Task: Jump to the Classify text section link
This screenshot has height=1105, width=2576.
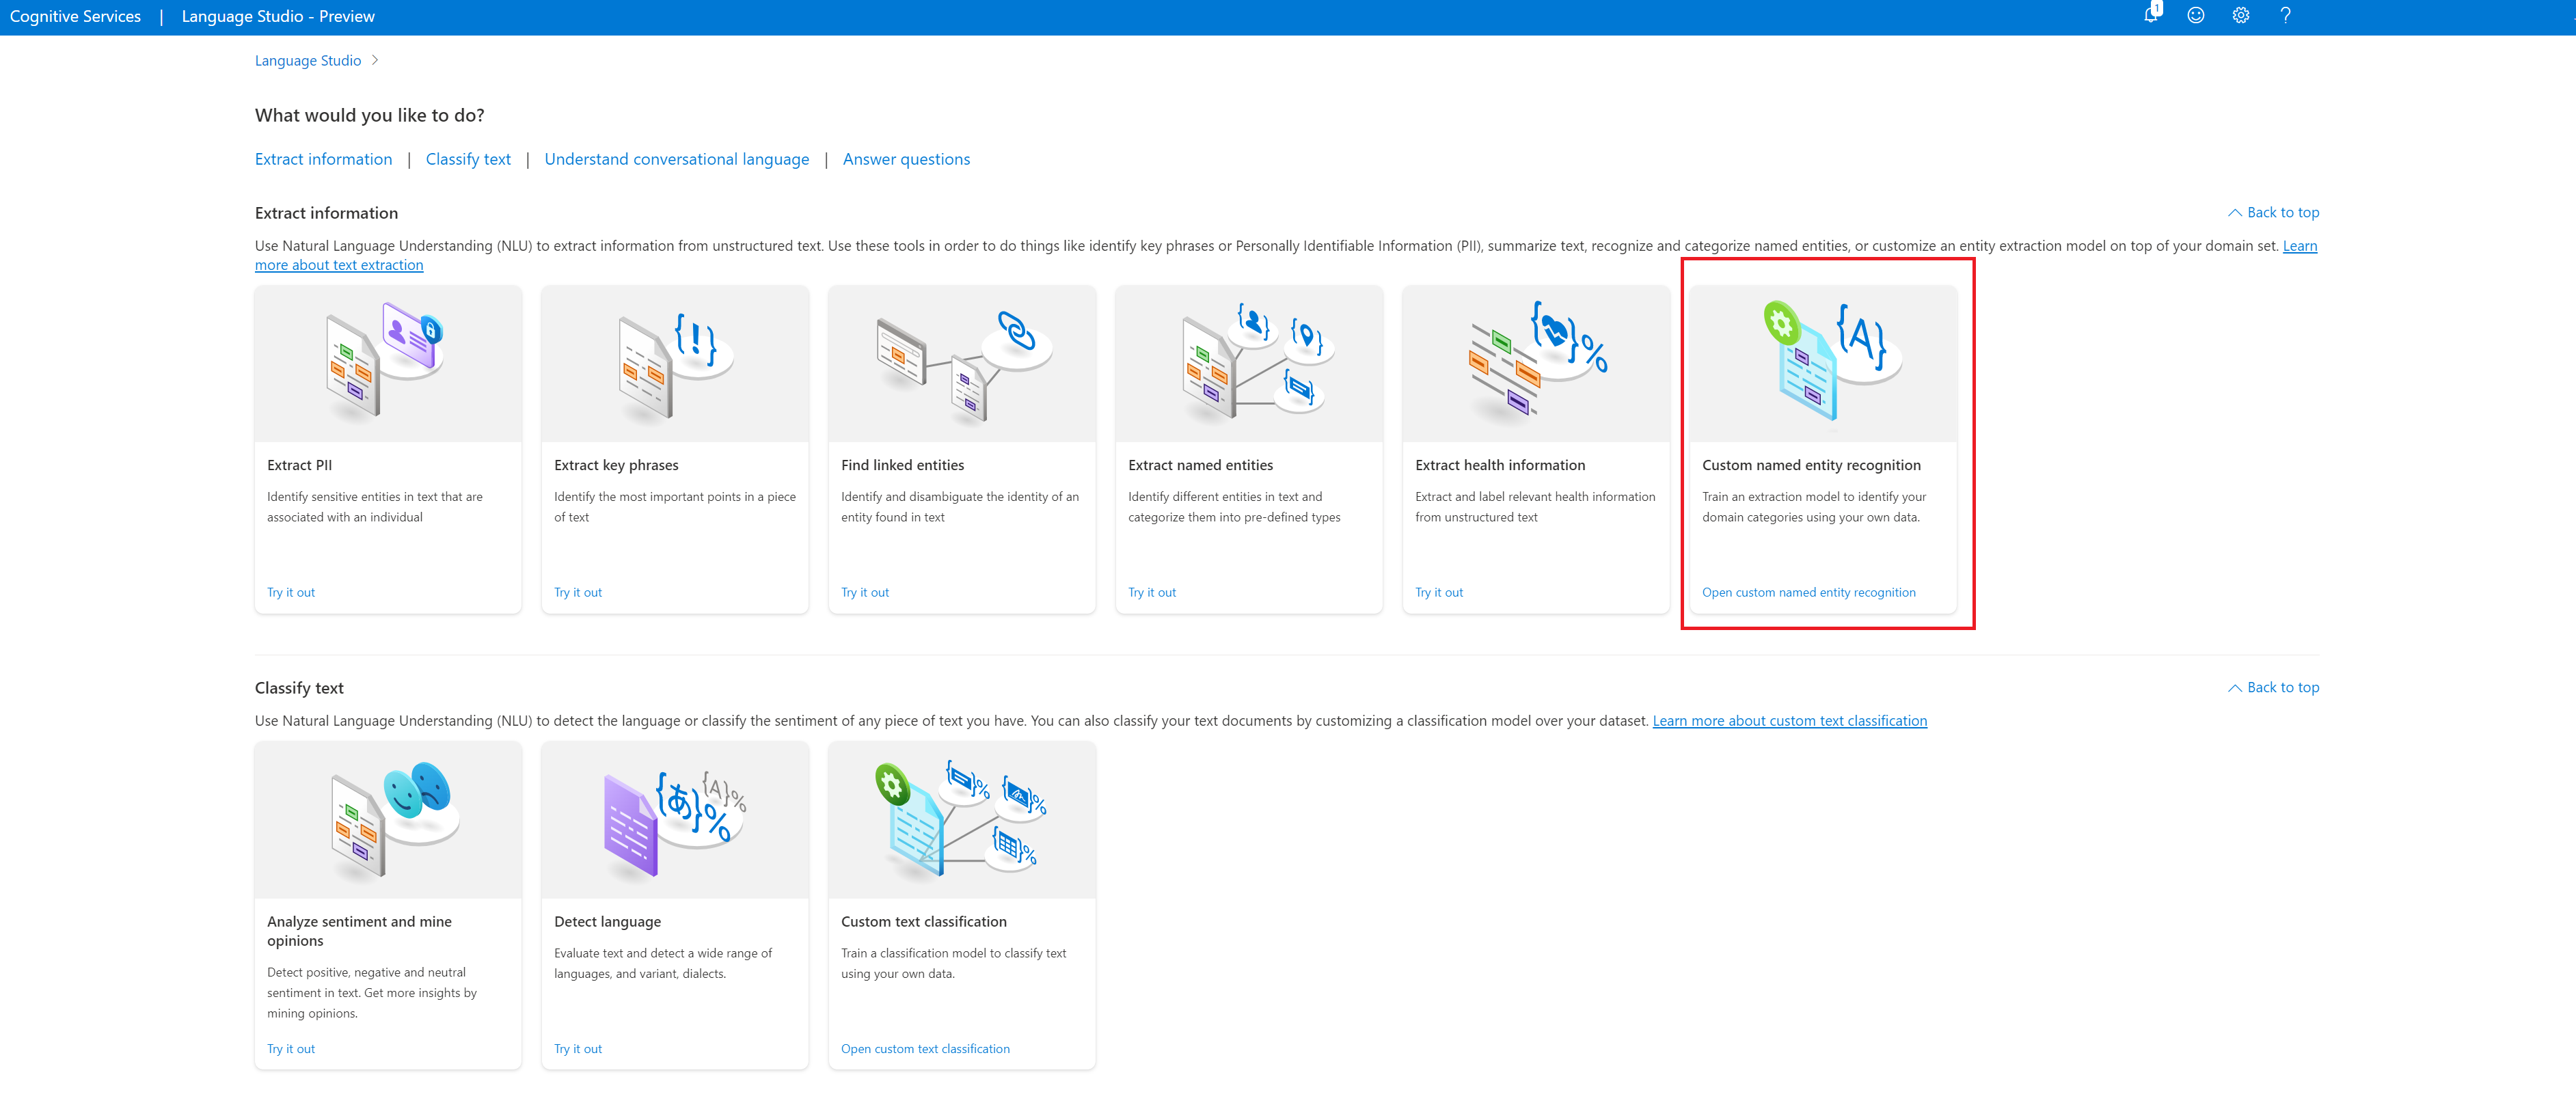Action: pyautogui.click(x=467, y=159)
